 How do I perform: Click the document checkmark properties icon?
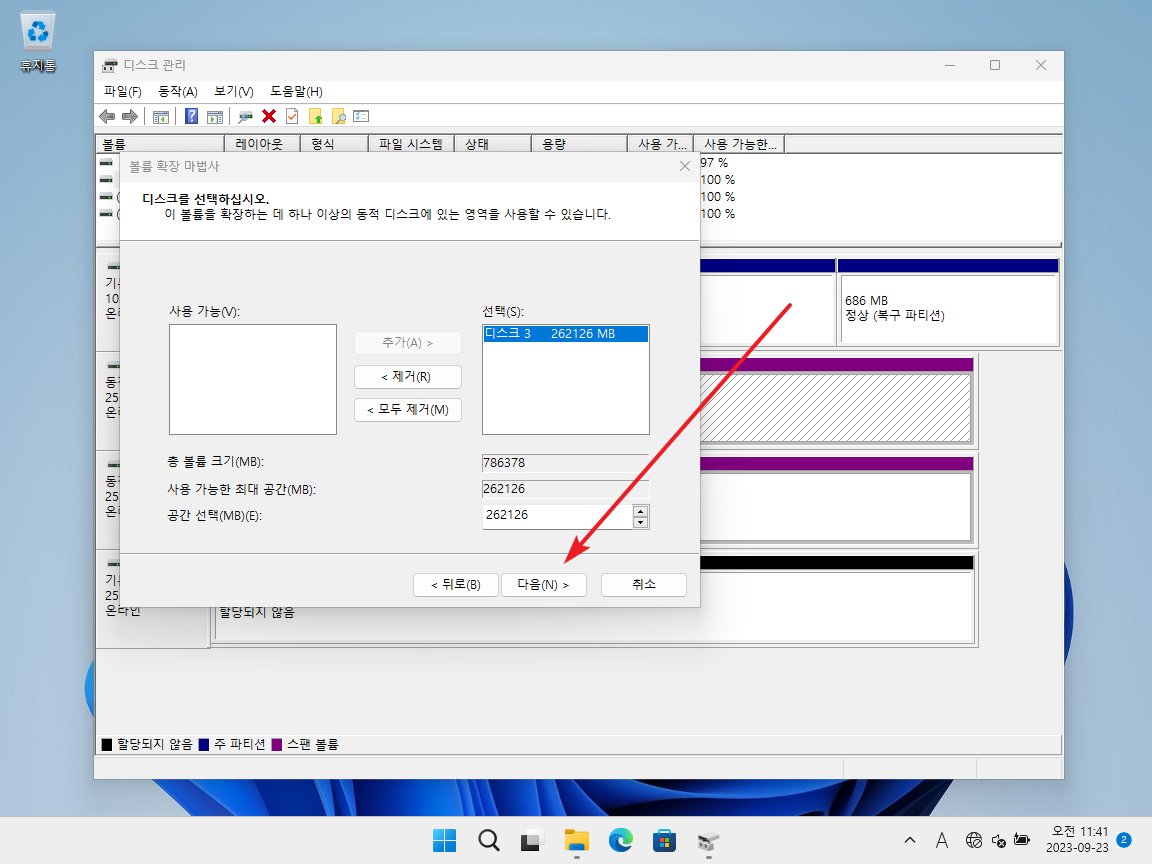292,116
